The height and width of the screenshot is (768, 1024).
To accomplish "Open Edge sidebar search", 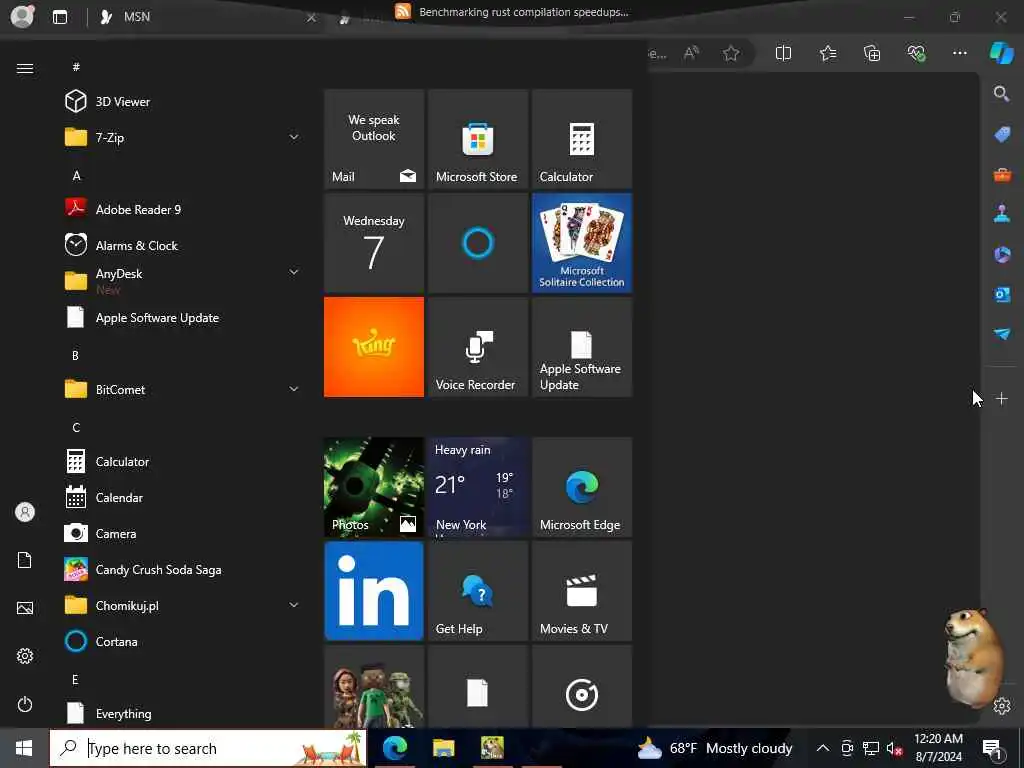I will click(x=1001, y=94).
